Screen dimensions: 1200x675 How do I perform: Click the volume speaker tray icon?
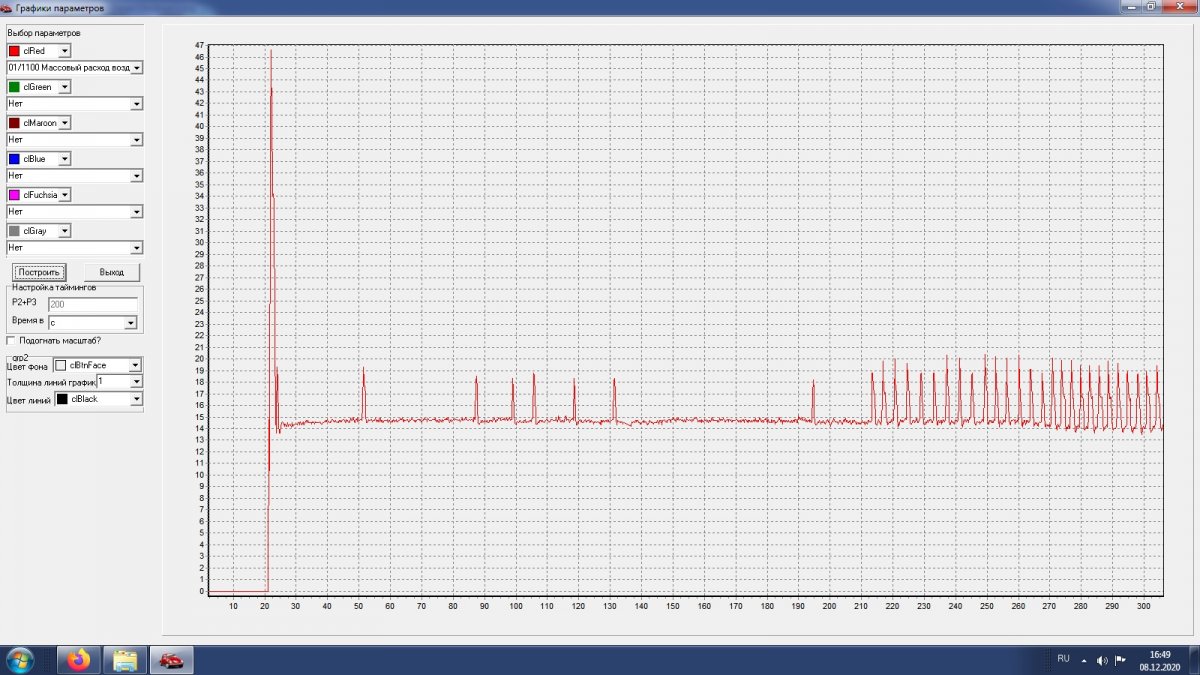pos(1102,660)
